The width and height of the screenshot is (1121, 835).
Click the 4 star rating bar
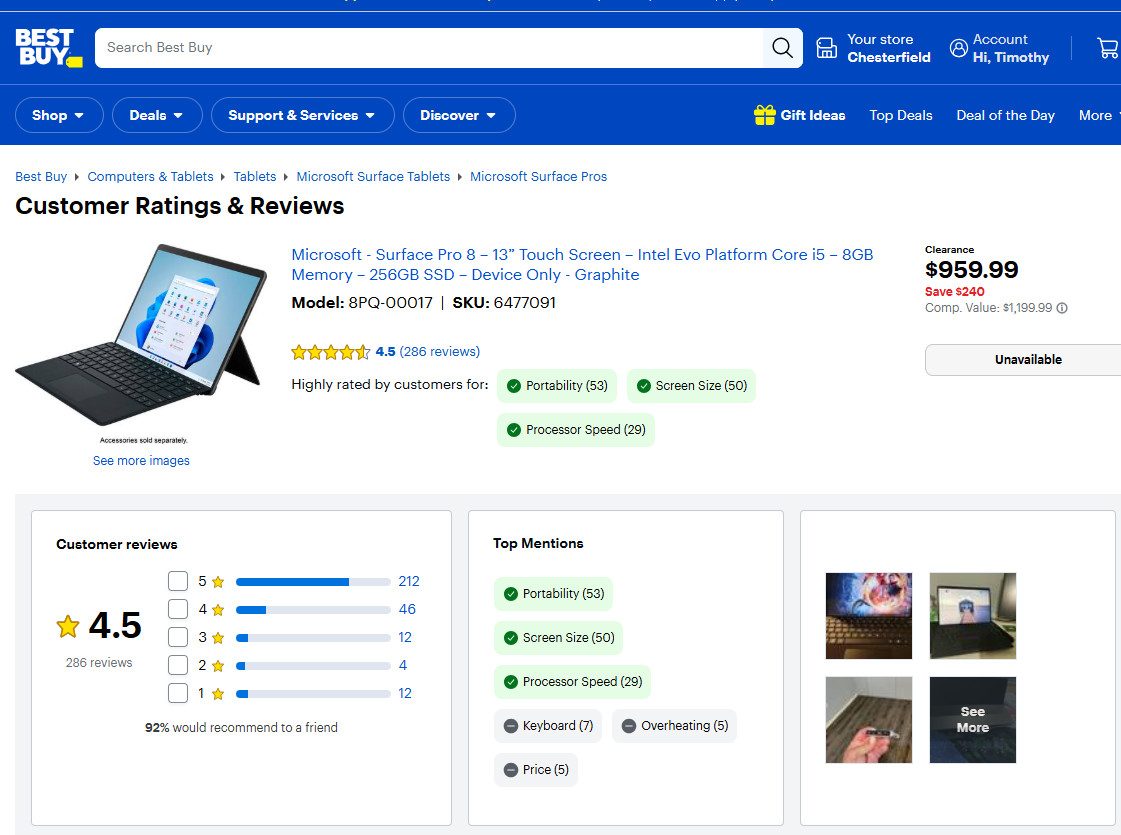(x=313, y=610)
